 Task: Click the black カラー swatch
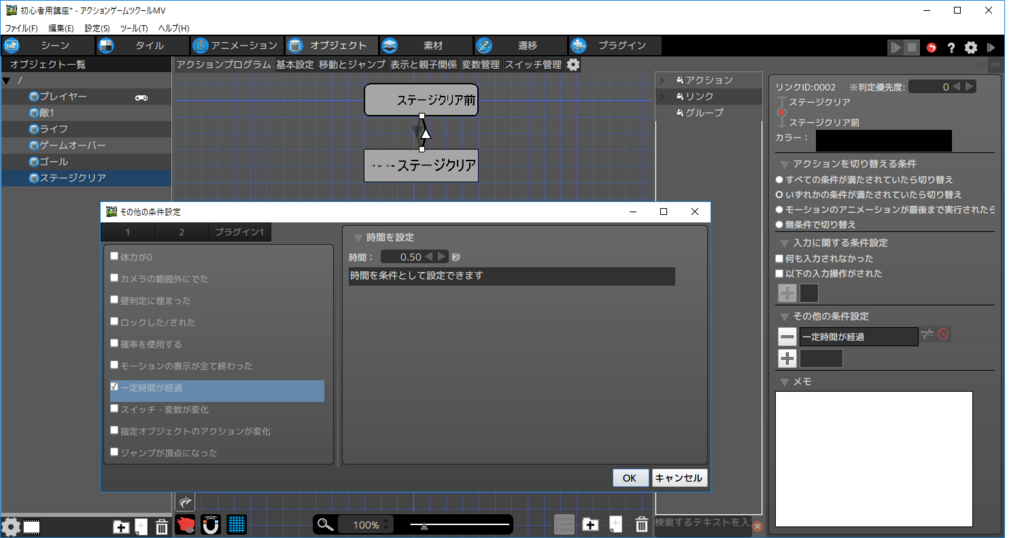pos(883,140)
